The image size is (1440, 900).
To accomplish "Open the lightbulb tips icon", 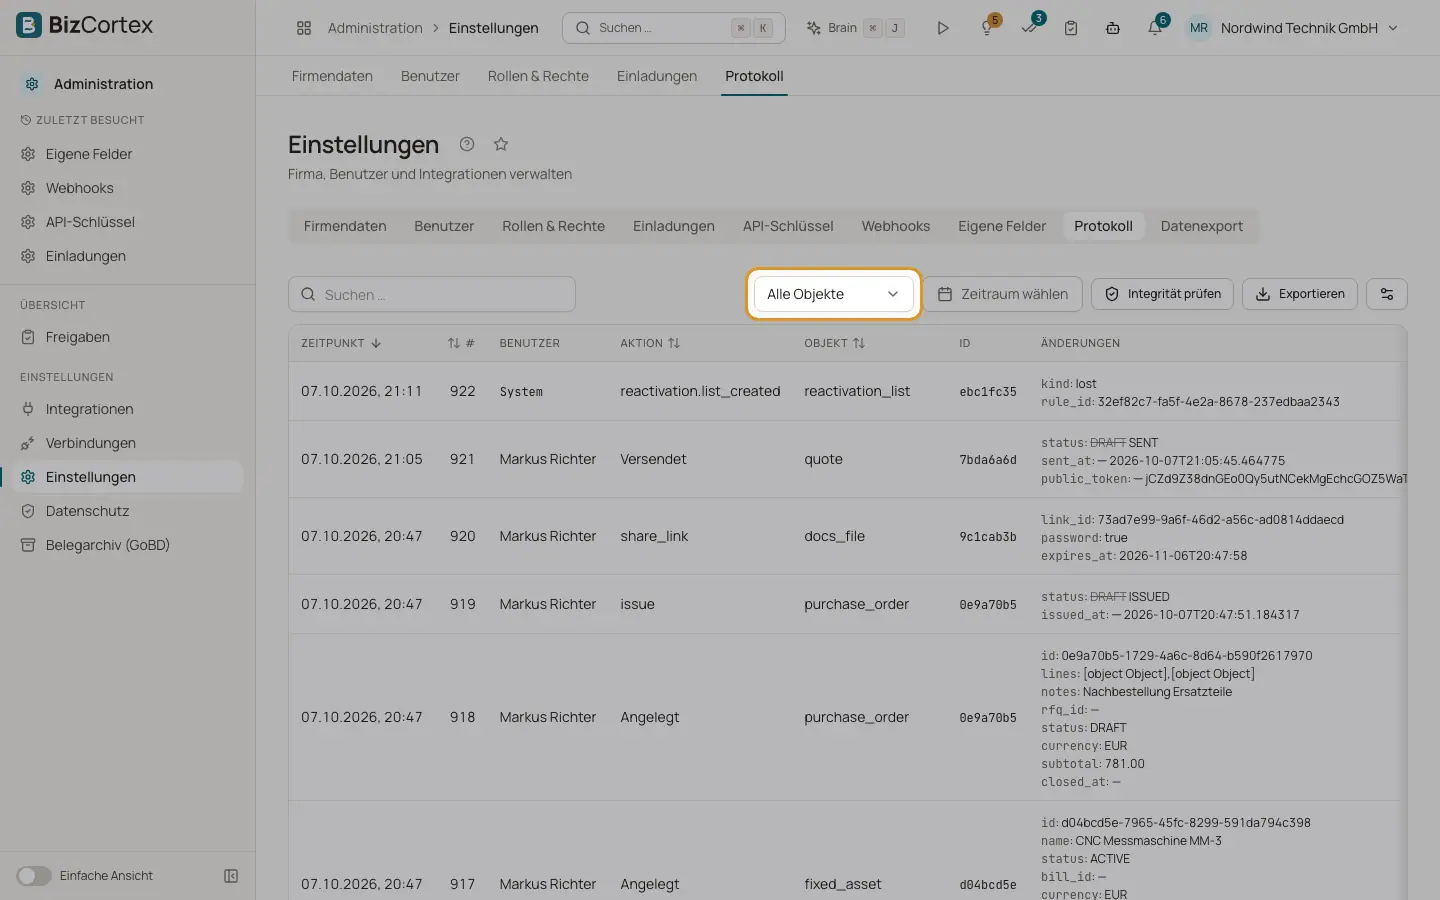I will tap(987, 28).
